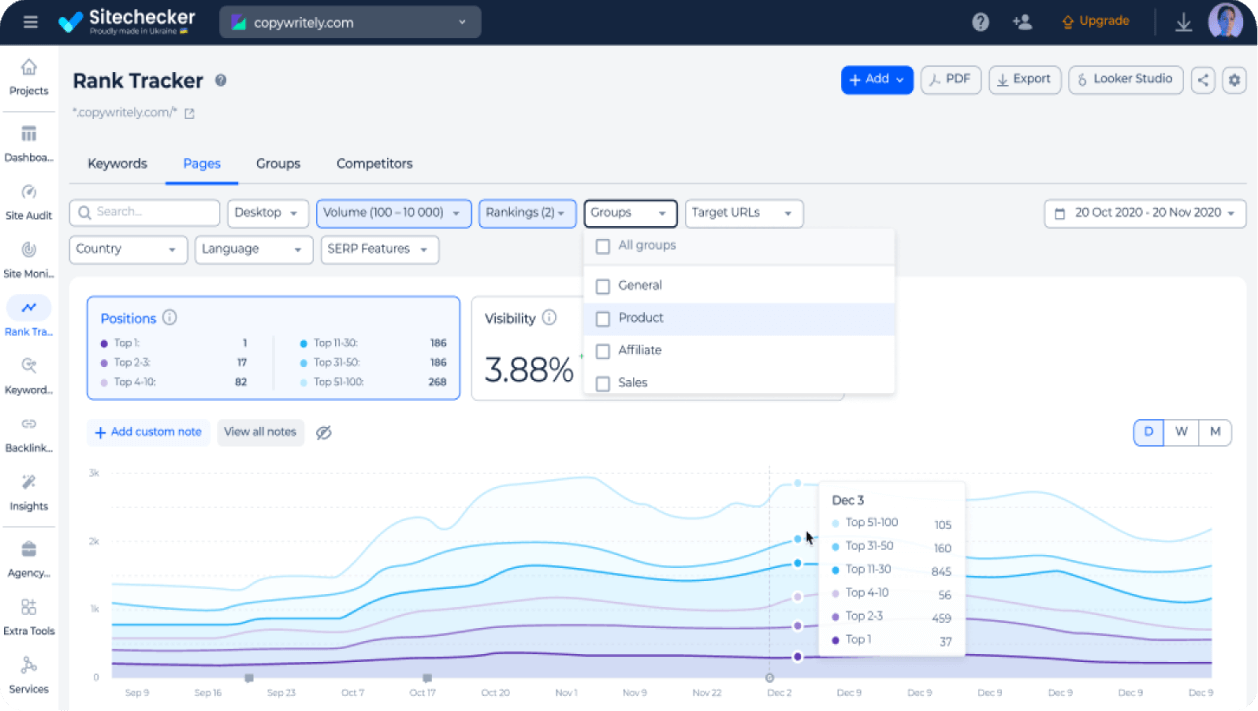Screen dimensions: 1258x711
Task: Click the help icon next to Rank Tracker title
Action: [x=221, y=81]
